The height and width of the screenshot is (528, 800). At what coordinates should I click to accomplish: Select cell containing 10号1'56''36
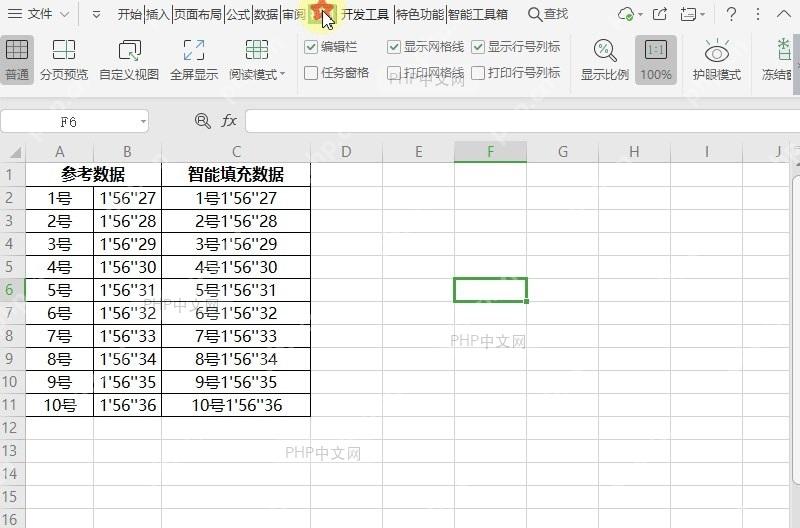(x=236, y=405)
